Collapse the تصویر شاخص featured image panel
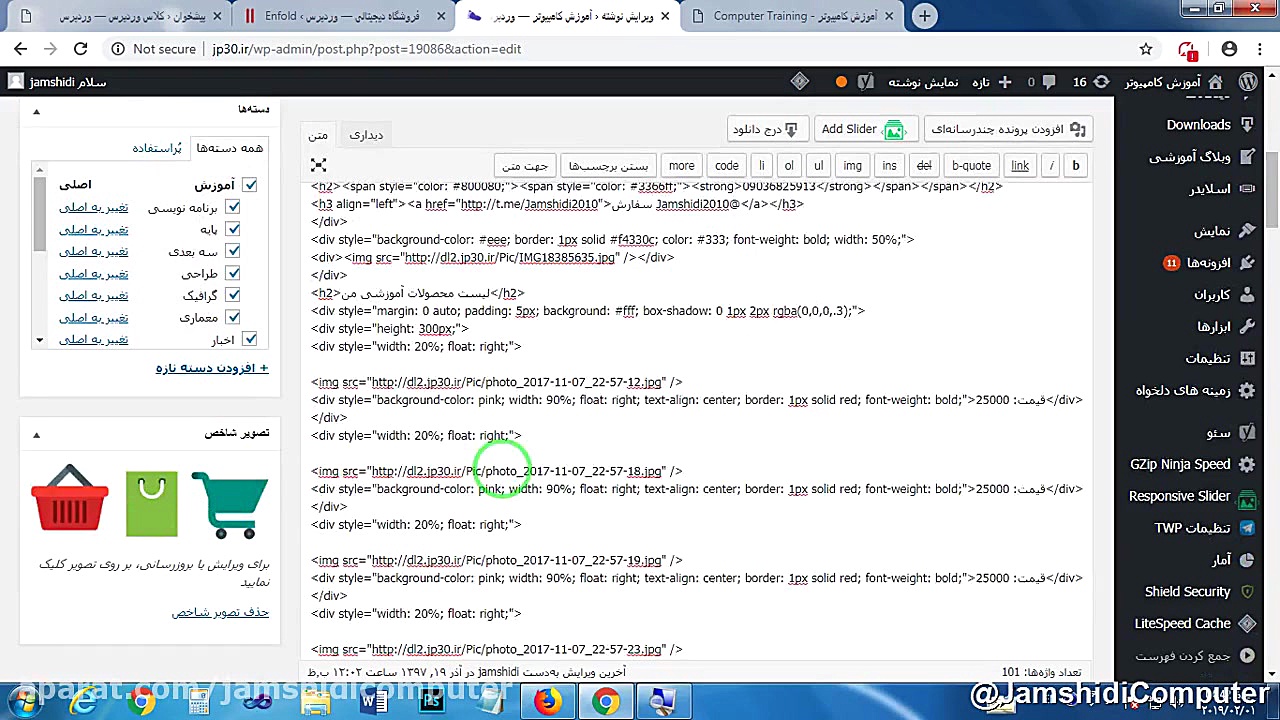The image size is (1280, 720). [36, 434]
